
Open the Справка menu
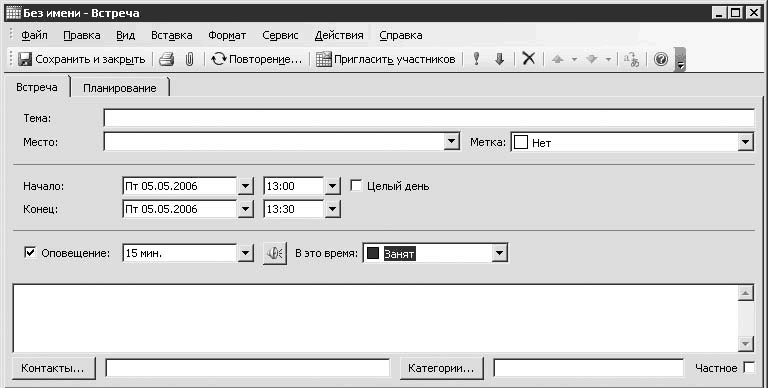coord(401,35)
